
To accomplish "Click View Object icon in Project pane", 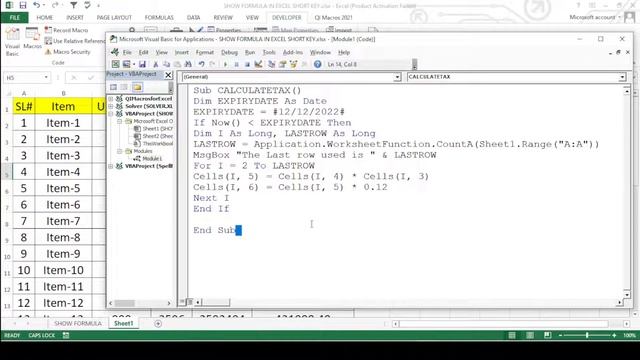I will 124,87.
